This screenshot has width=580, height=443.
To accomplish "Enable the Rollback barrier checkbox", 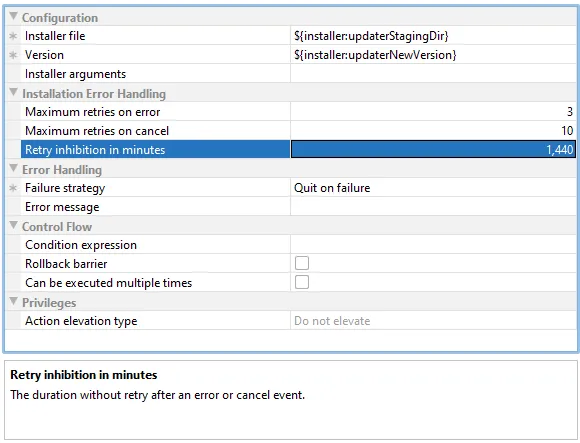I will click(x=302, y=263).
